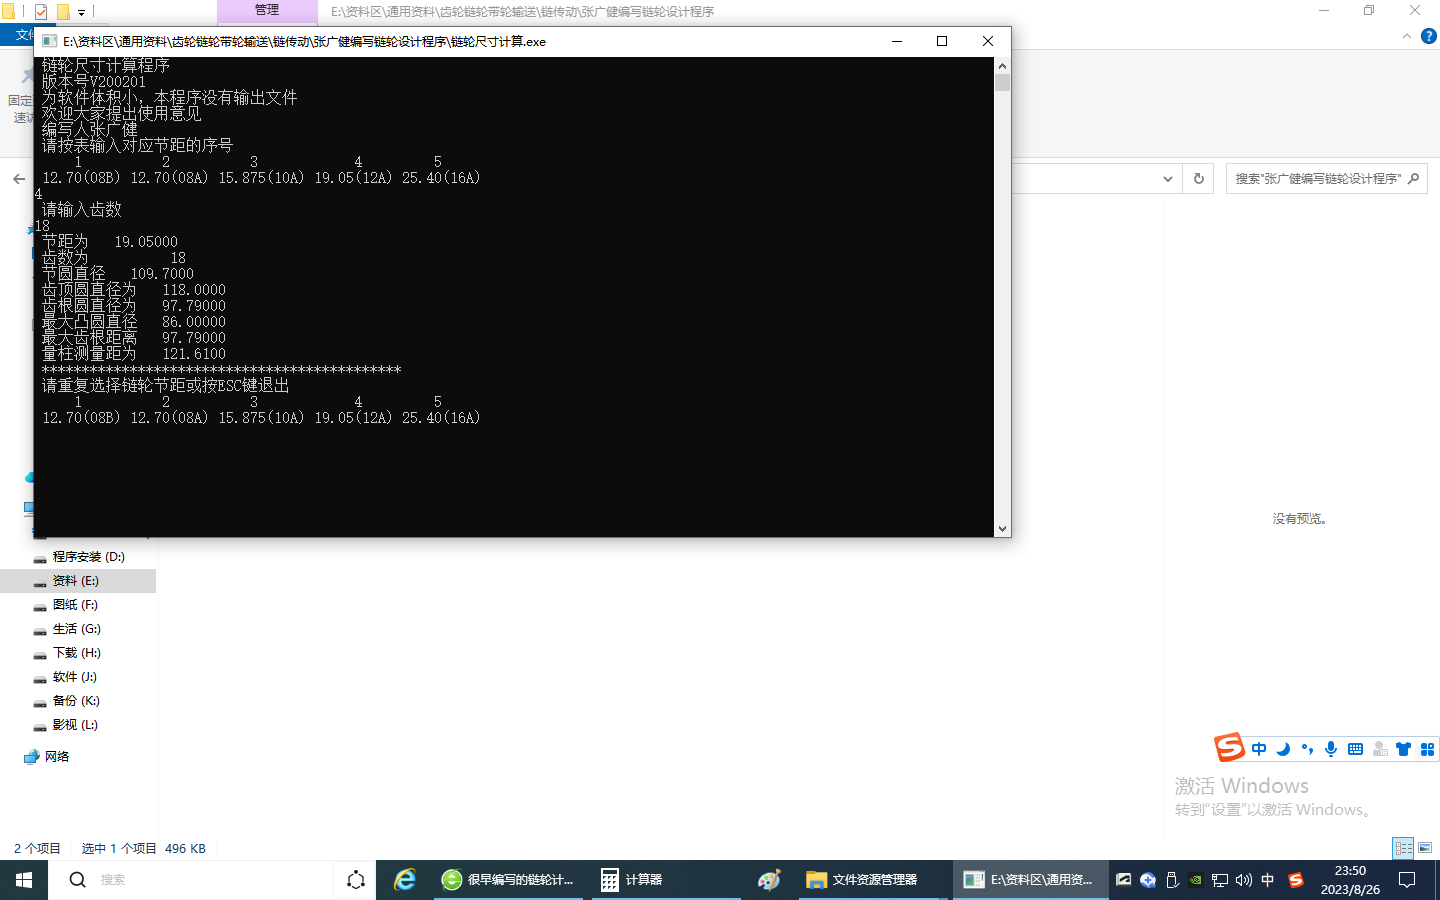1440x900 pixels.
Task: Click console scrollbar down arrow
Action: click(x=1002, y=528)
